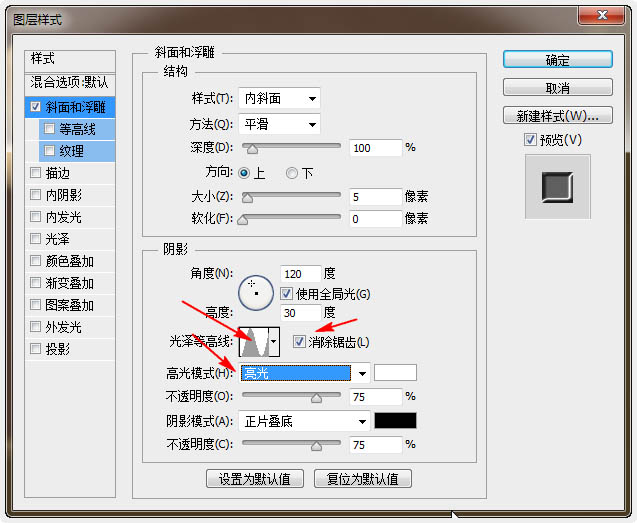
Task: Click the style preview thumbnail
Action: (x=557, y=187)
